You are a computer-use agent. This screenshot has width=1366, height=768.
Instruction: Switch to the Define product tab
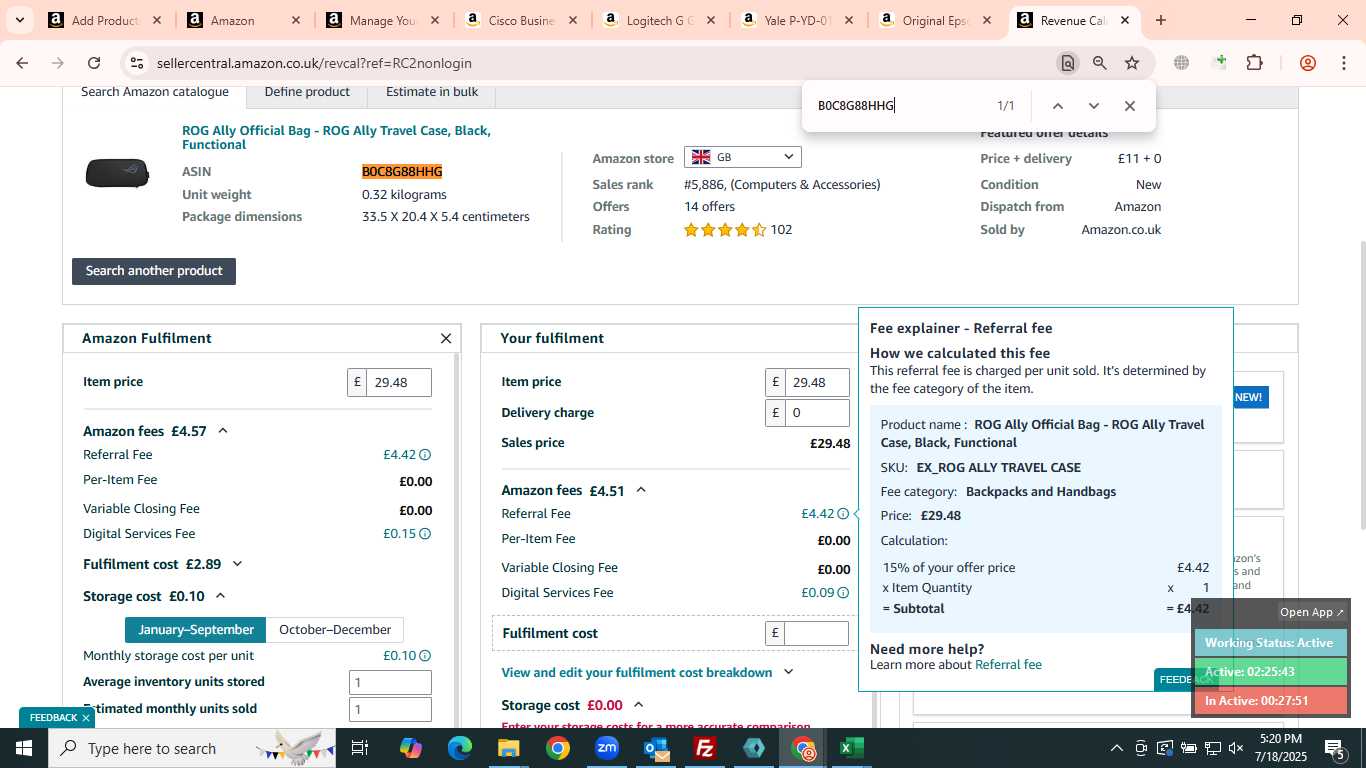(307, 92)
